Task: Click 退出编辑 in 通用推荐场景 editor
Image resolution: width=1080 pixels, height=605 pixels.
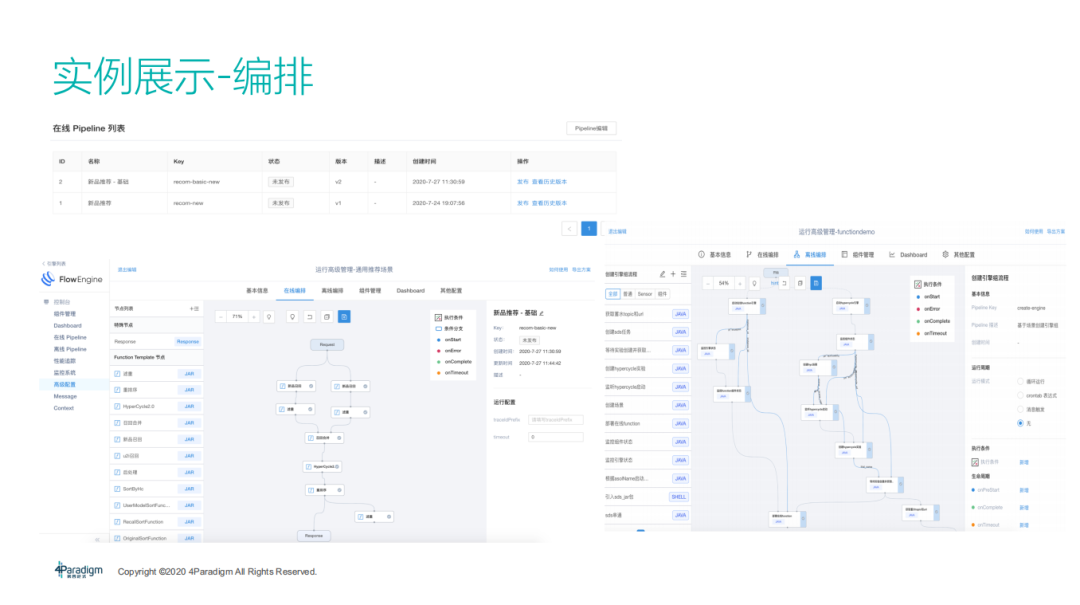Action: click(x=127, y=270)
